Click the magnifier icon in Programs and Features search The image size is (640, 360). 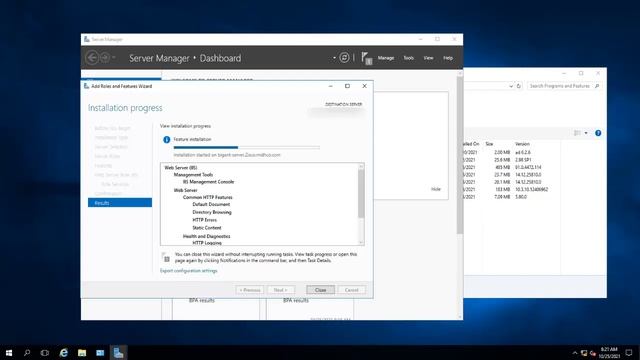[597, 86]
